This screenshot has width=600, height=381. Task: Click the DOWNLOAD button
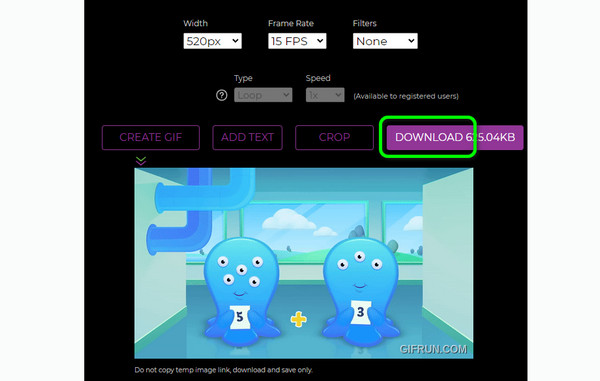pos(455,137)
